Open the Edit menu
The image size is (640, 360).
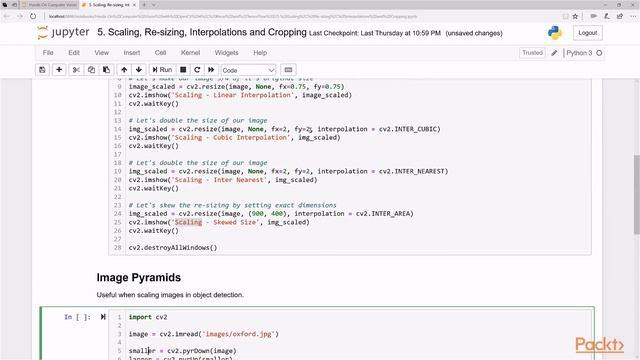[x=74, y=53]
